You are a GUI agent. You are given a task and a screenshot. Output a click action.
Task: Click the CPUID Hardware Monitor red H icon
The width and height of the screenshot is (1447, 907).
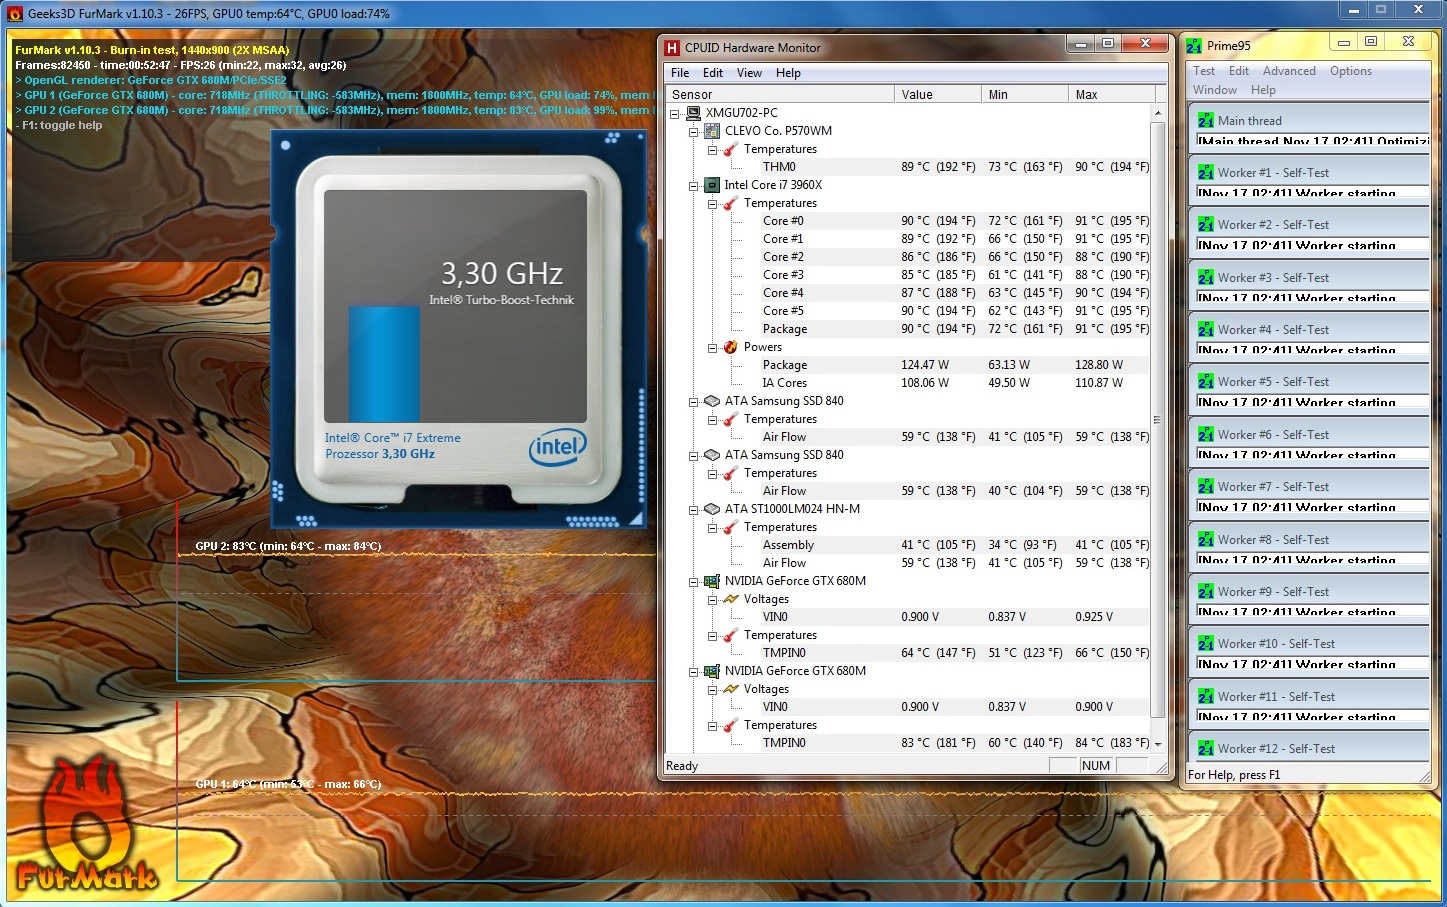tap(673, 47)
